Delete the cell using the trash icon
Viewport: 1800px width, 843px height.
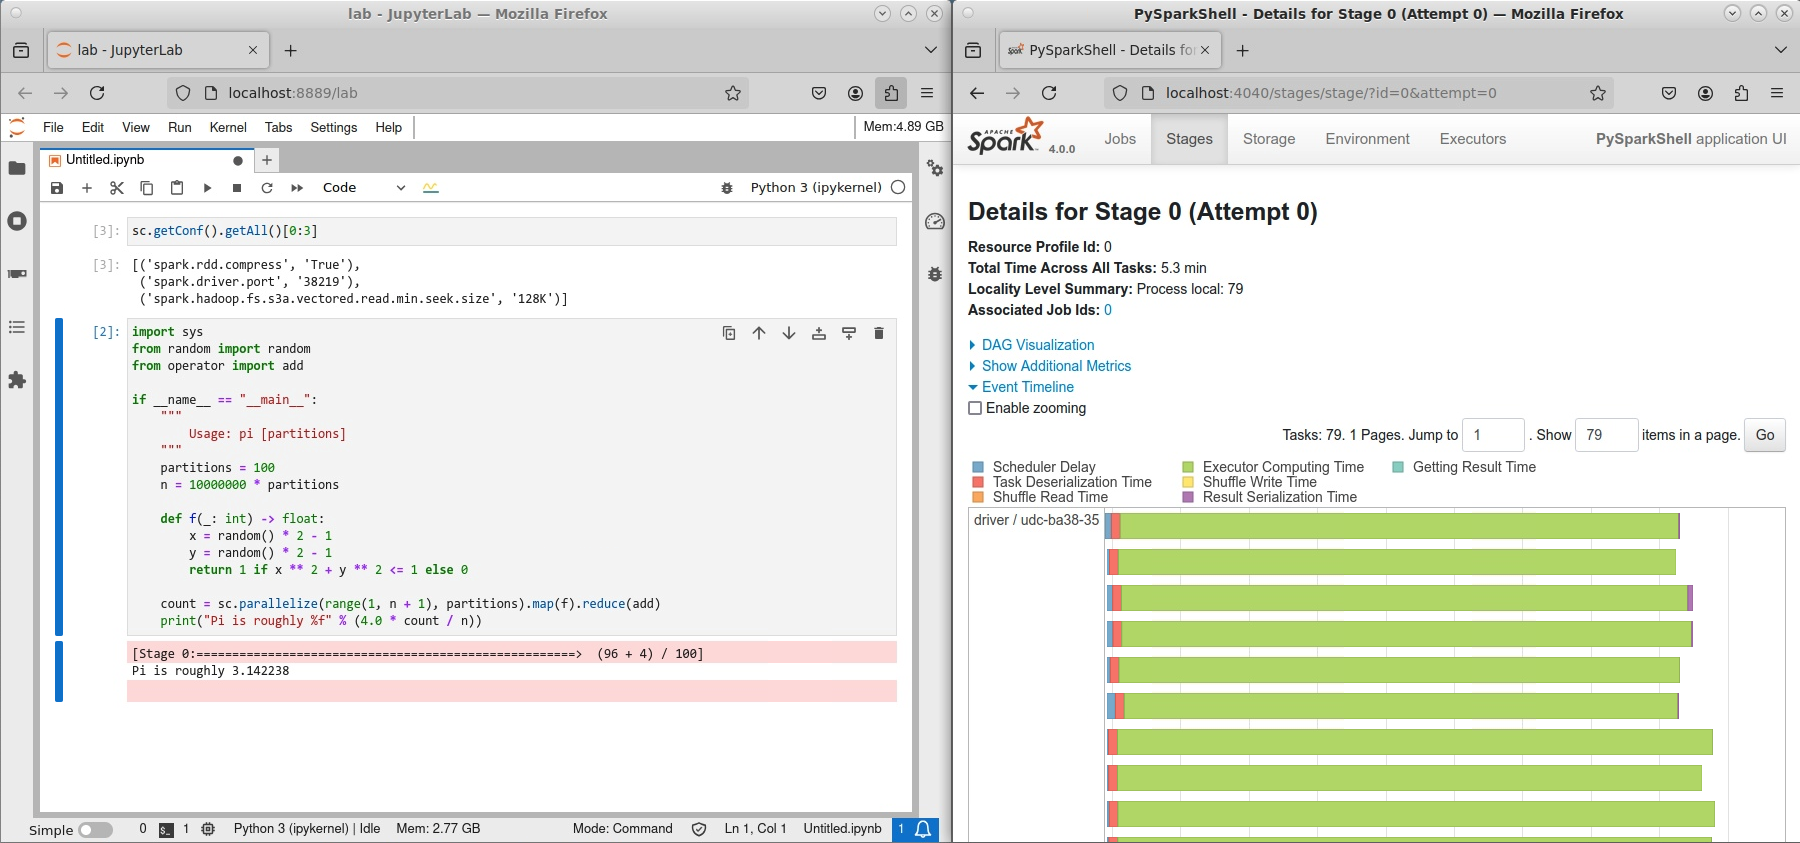(x=879, y=333)
